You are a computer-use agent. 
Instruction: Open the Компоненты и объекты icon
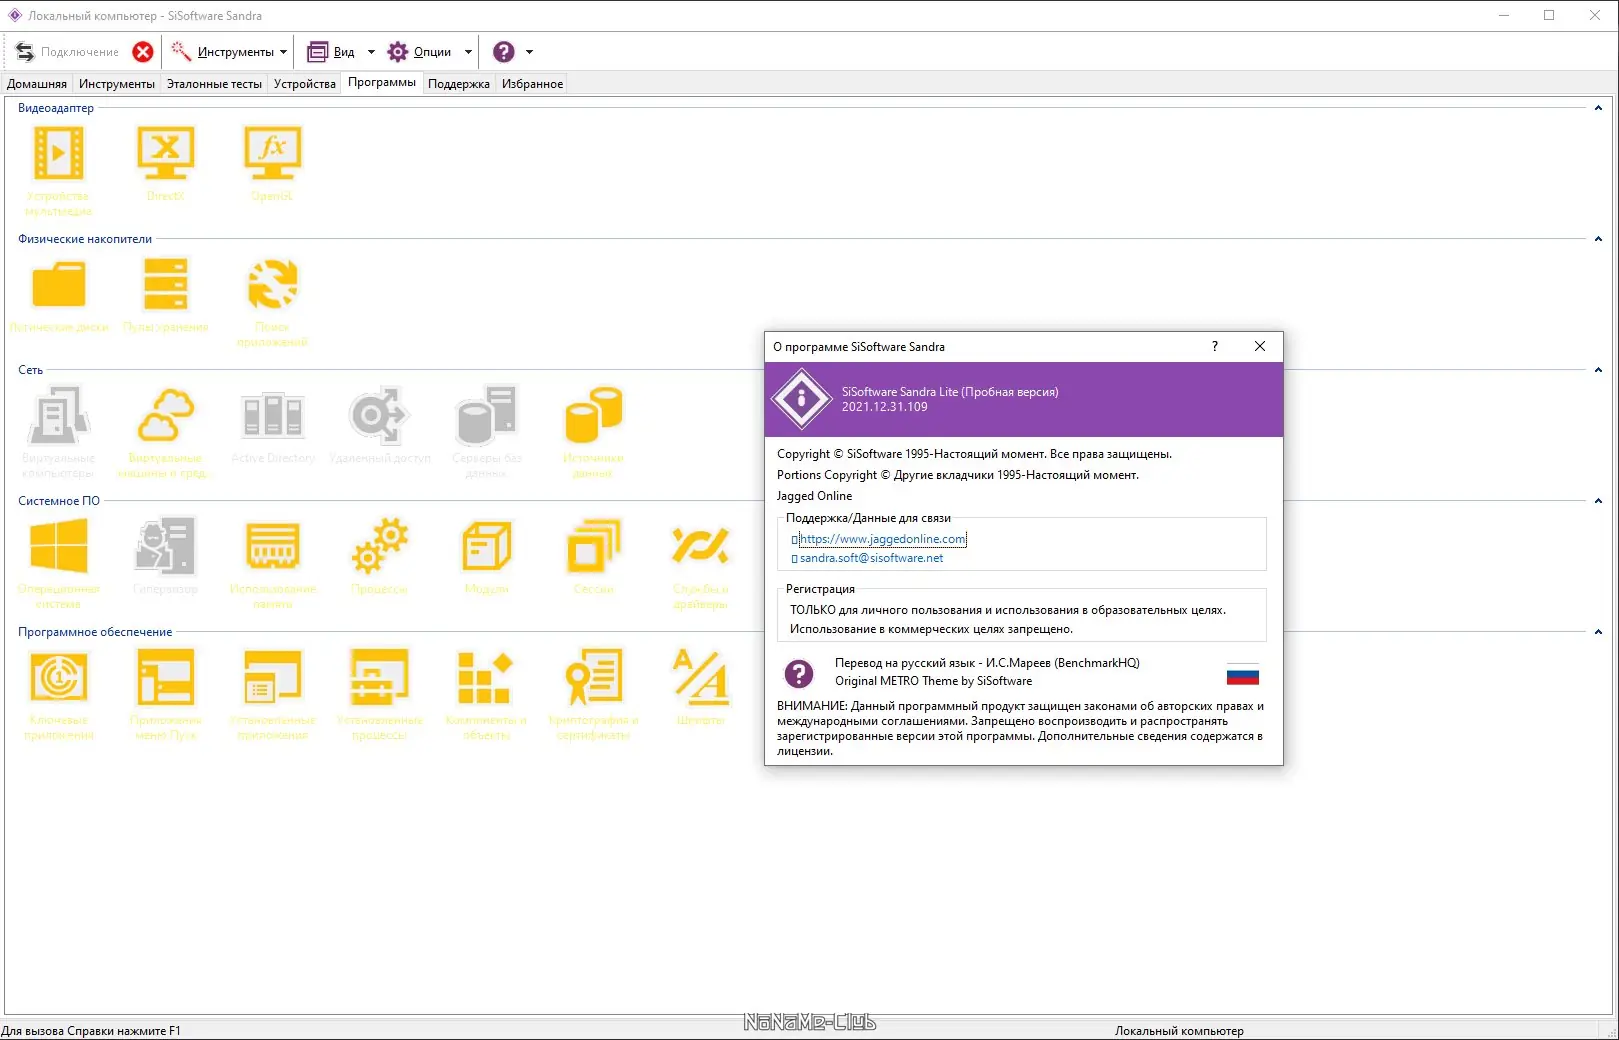[486, 677]
